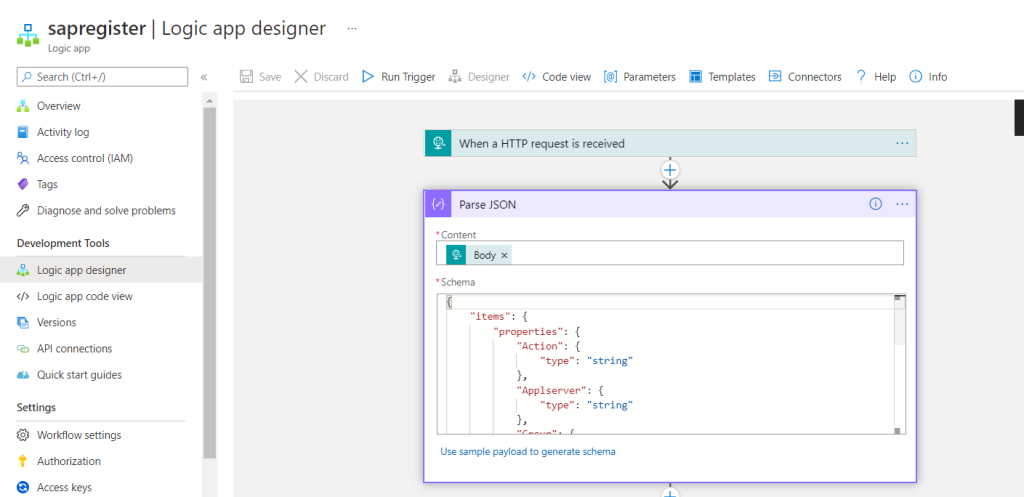Click Use sample payload to generate schema

(528, 451)
